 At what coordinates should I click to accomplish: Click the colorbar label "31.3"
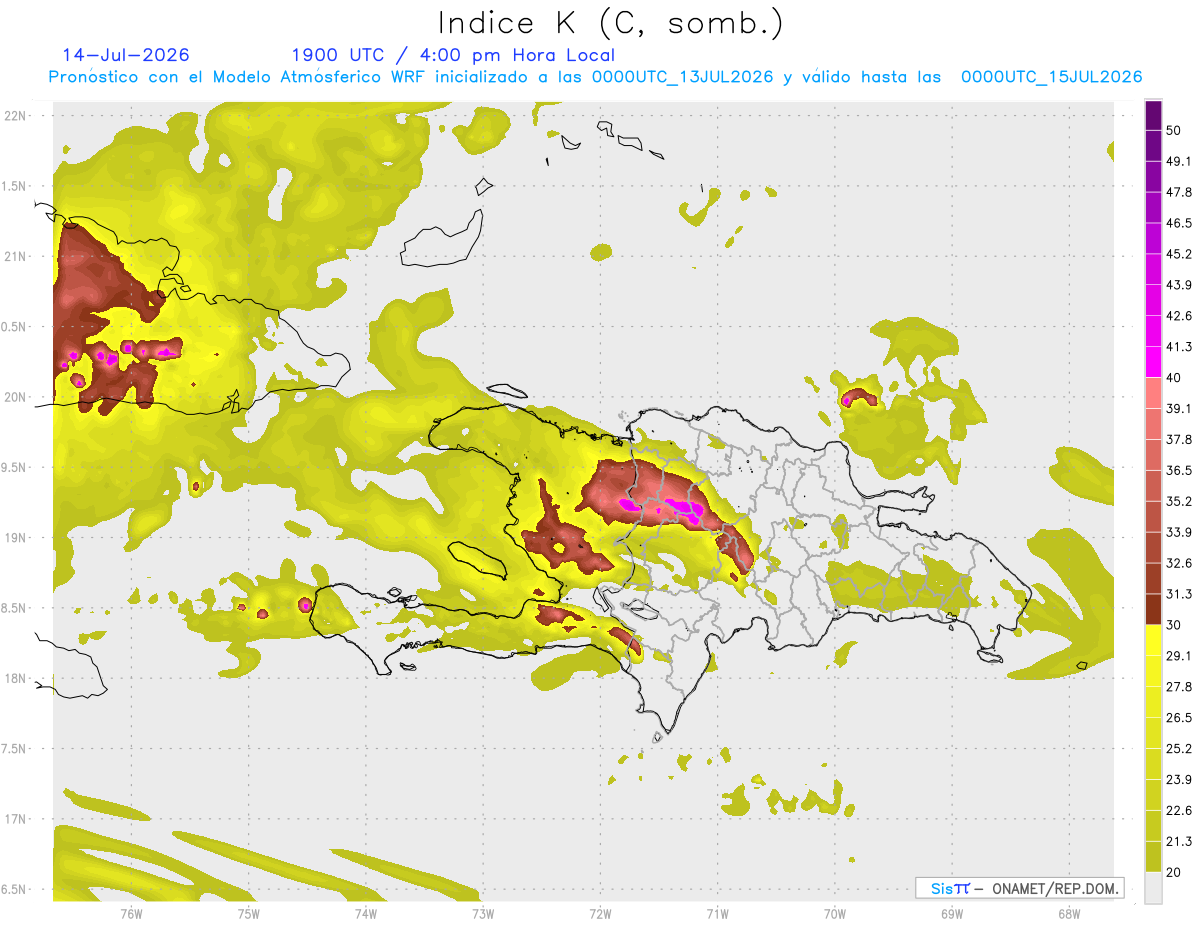pyautogui.click(x=1179, y=594)
